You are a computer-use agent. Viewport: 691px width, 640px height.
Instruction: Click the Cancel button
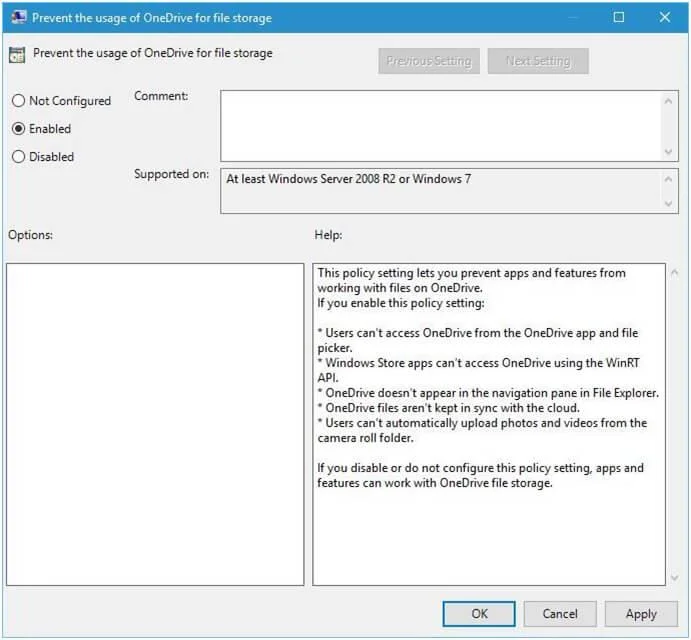tap(560, 614)
